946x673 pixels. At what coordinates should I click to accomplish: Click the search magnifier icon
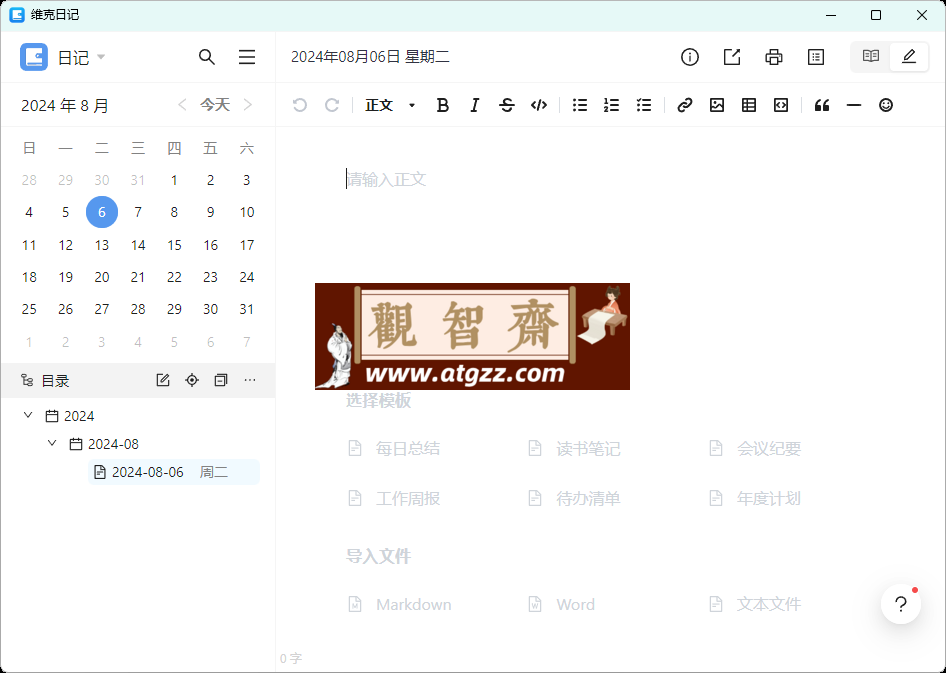pos(207,57)
